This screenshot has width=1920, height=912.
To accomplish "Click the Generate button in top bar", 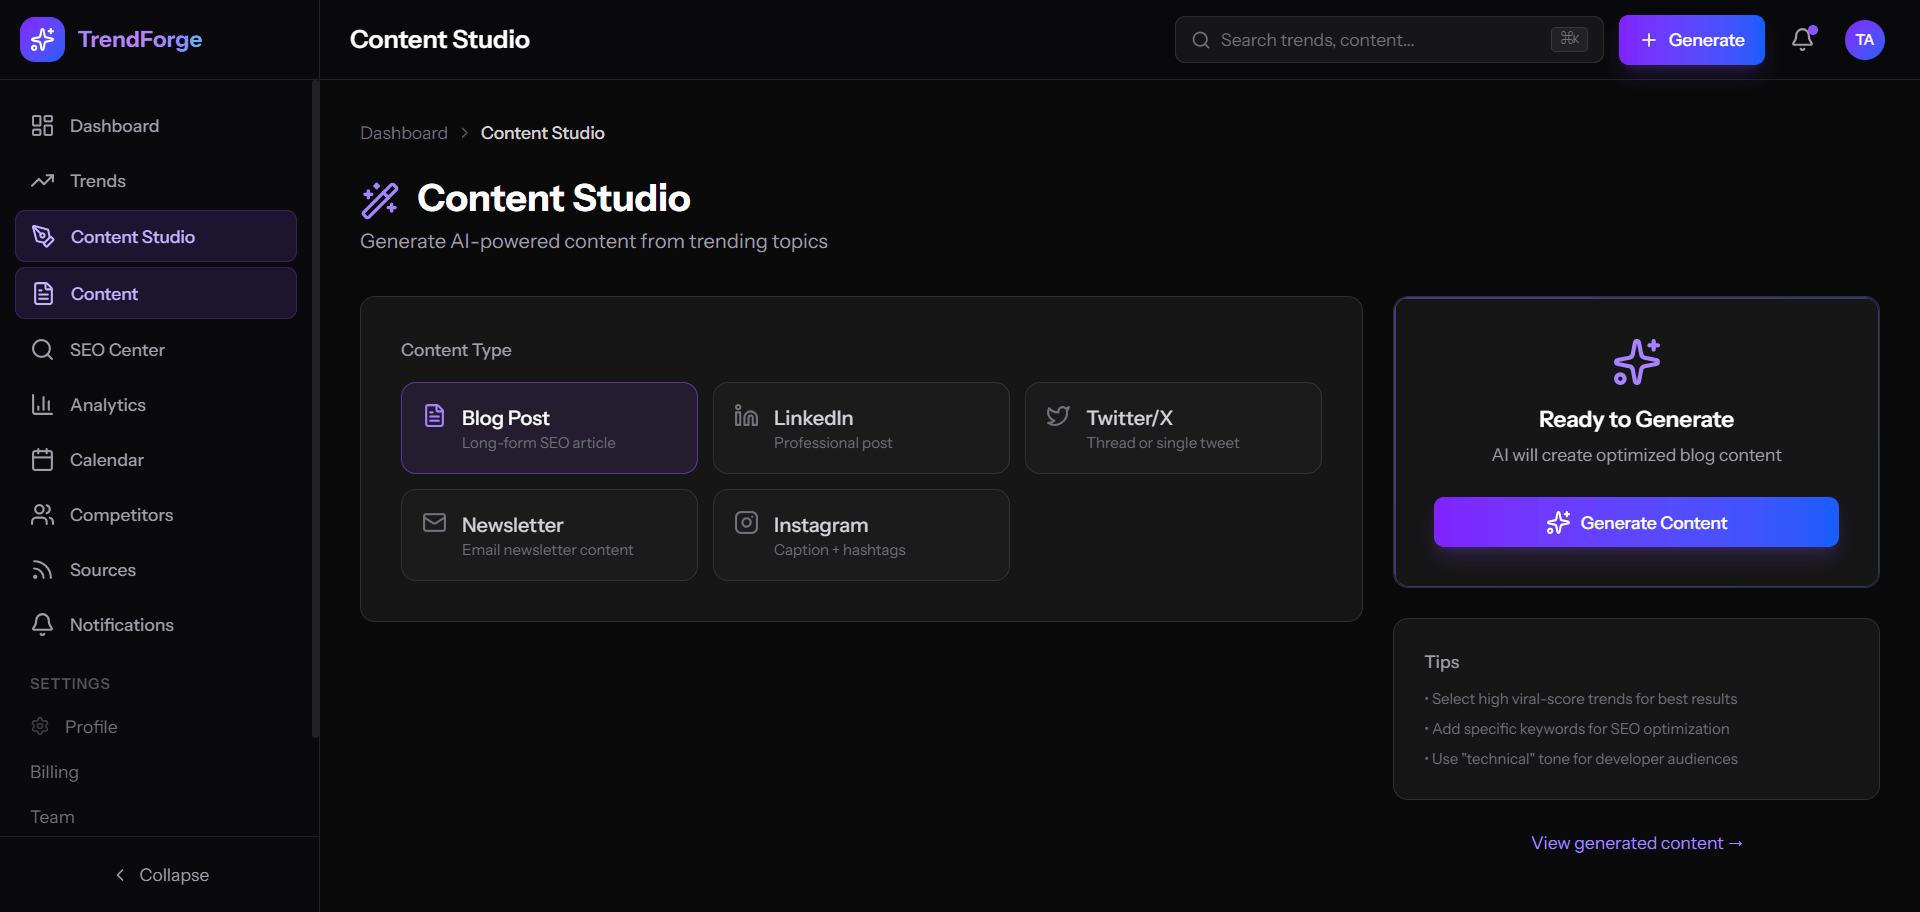I will click(1691, 40).
